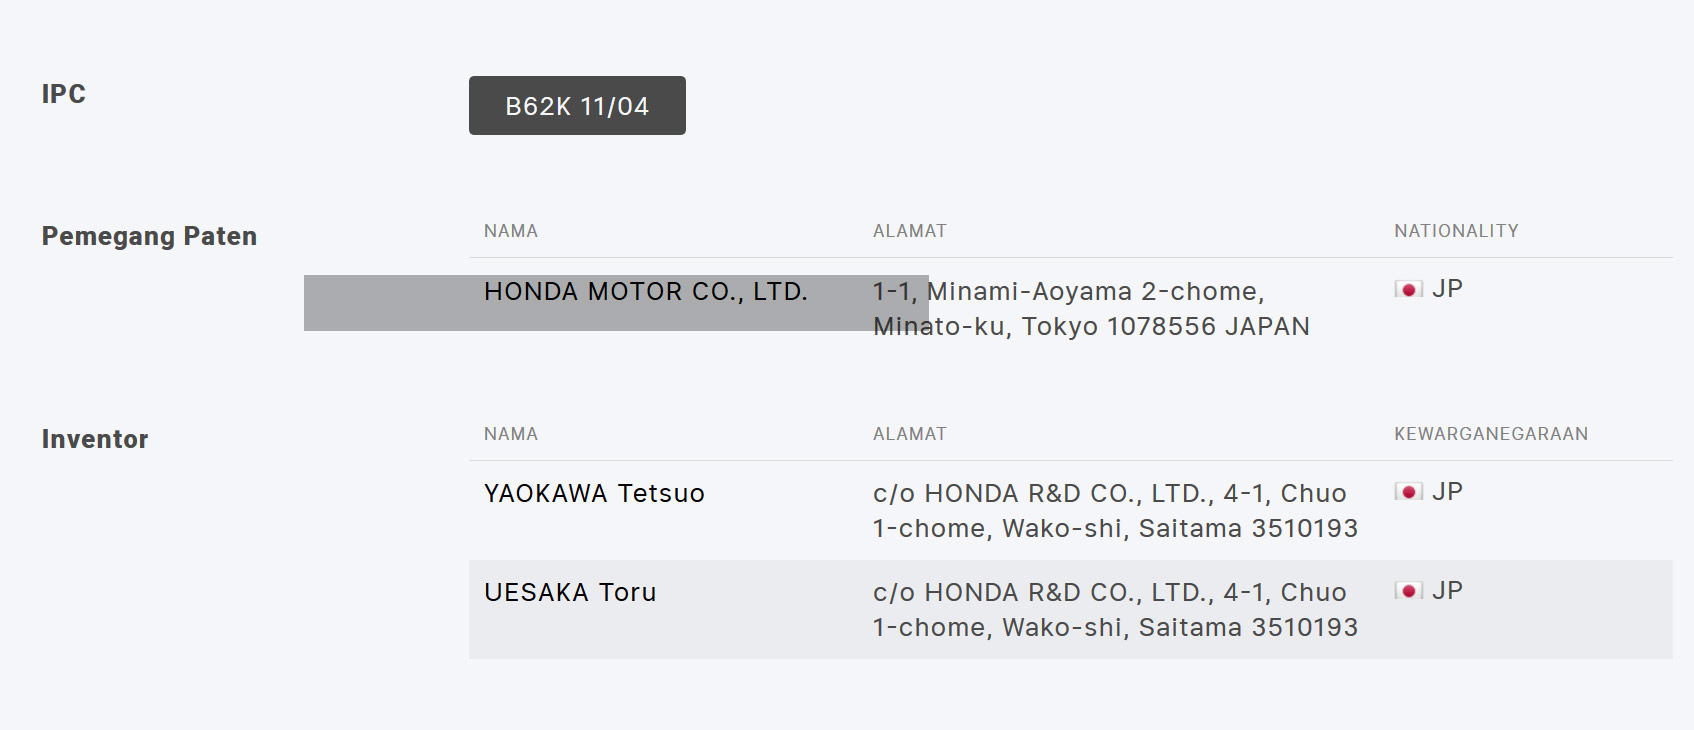The height and width of the screenshot is (730, 1694).
Task: Click the NATIONALITY column header
Action: [x=1457, y=231]
